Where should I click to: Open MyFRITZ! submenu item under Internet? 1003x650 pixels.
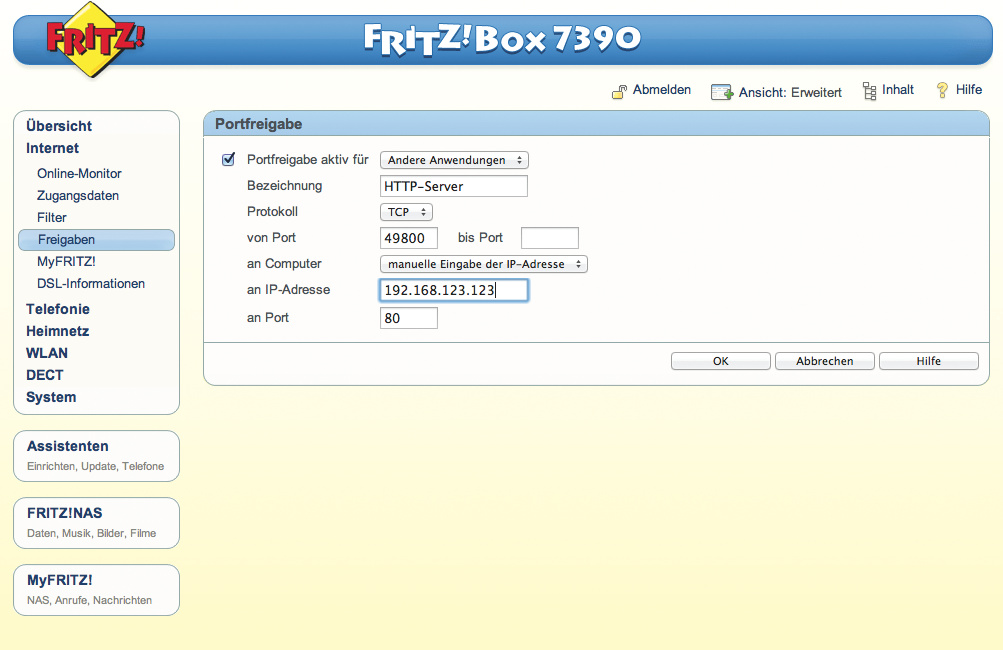(66, 262)
